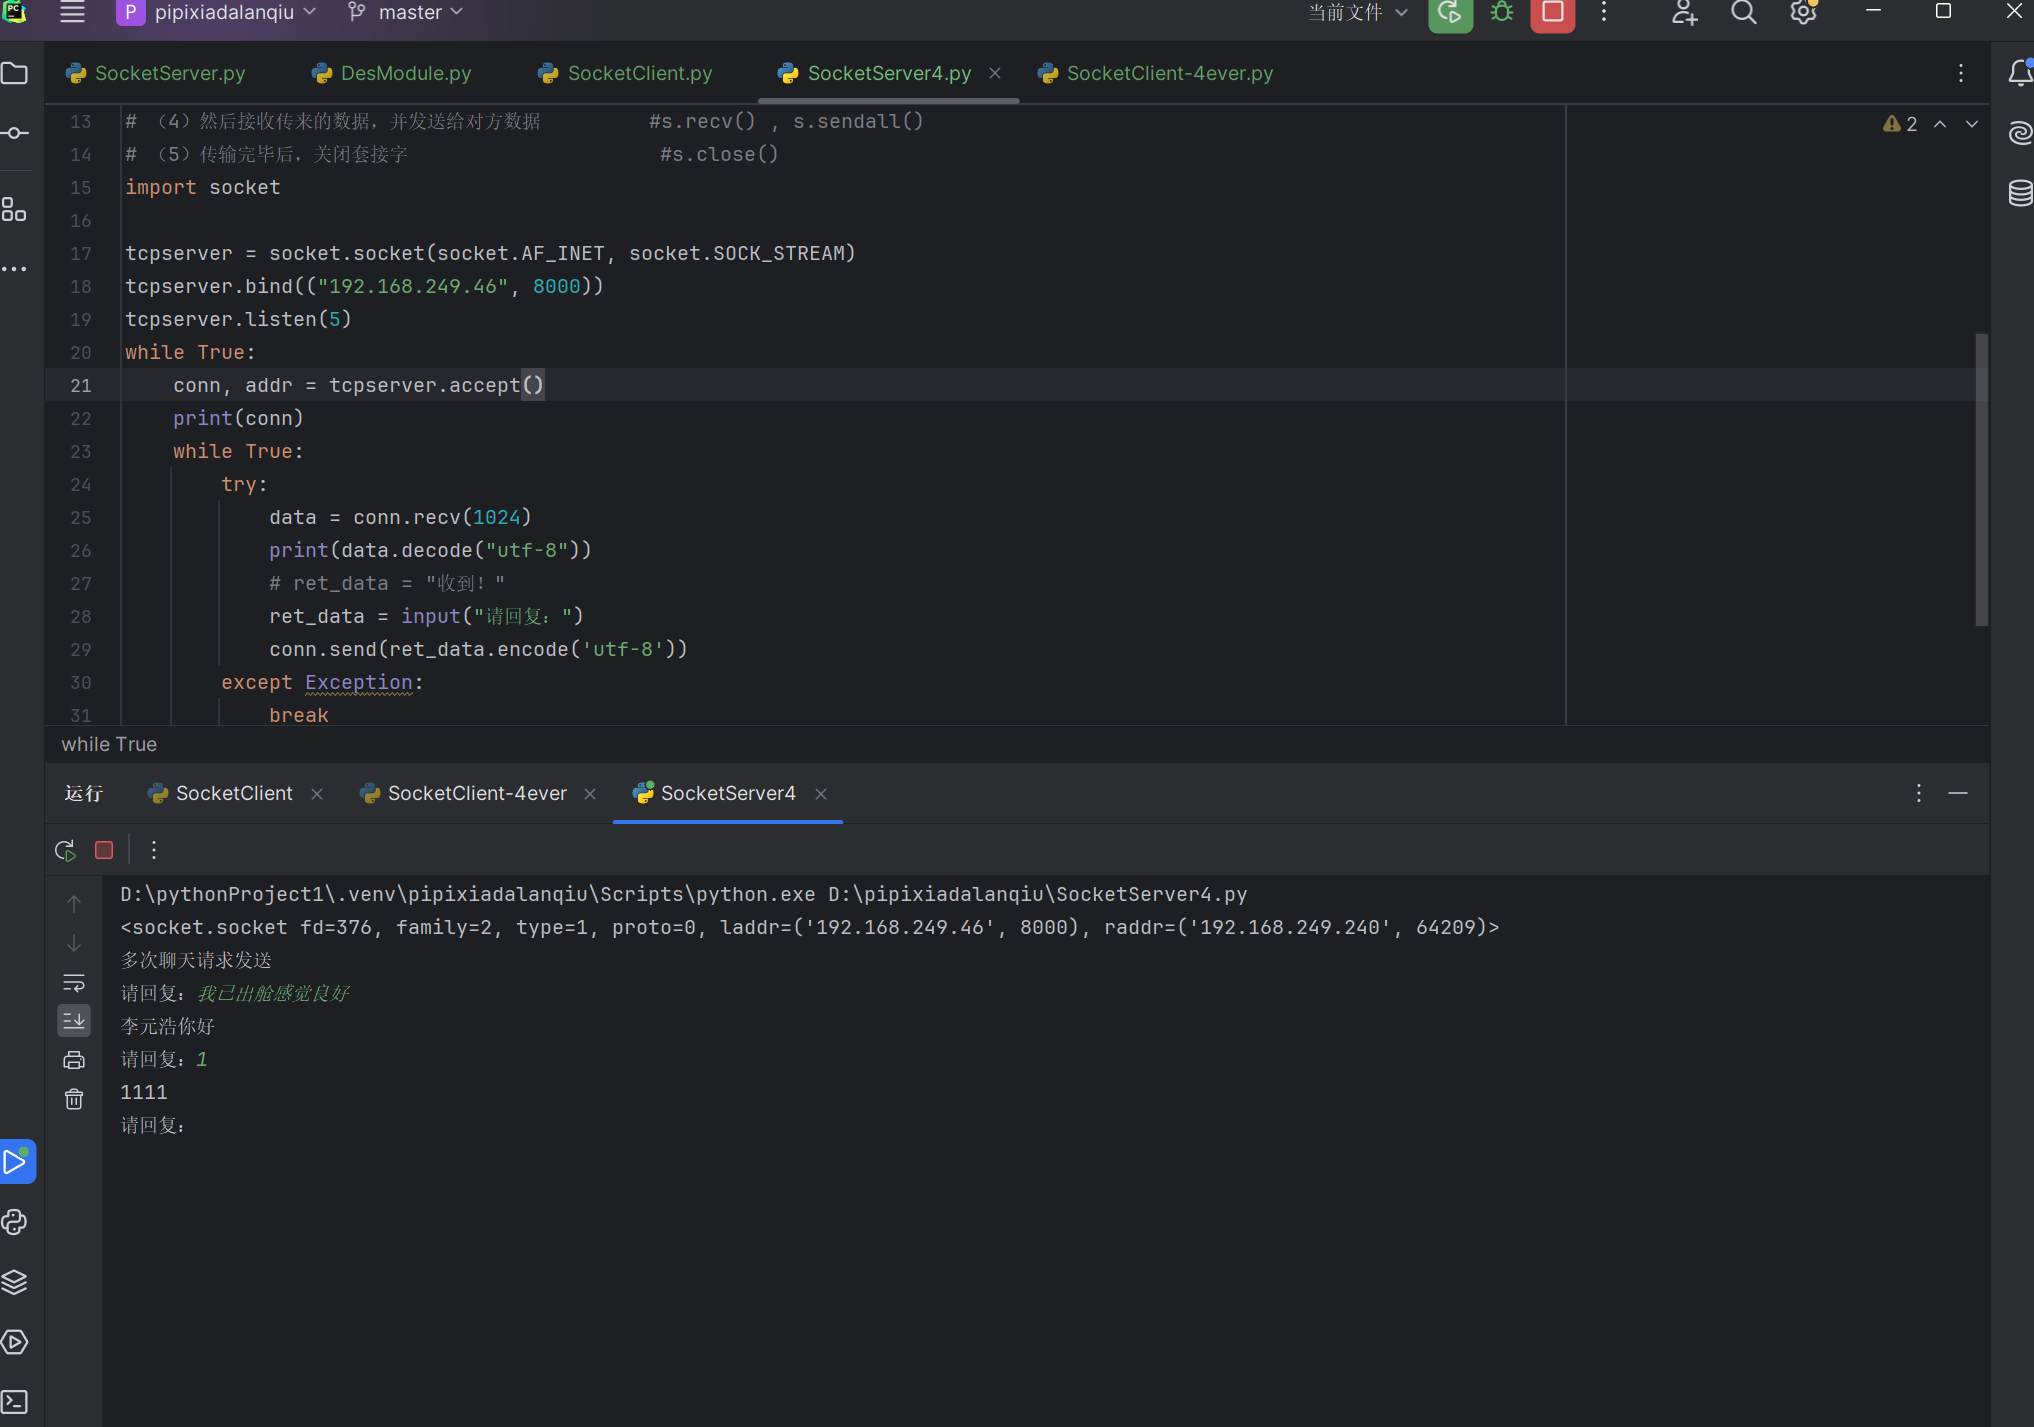
Task: Open editor tabs options menu
Action: tap(1961, 73)
